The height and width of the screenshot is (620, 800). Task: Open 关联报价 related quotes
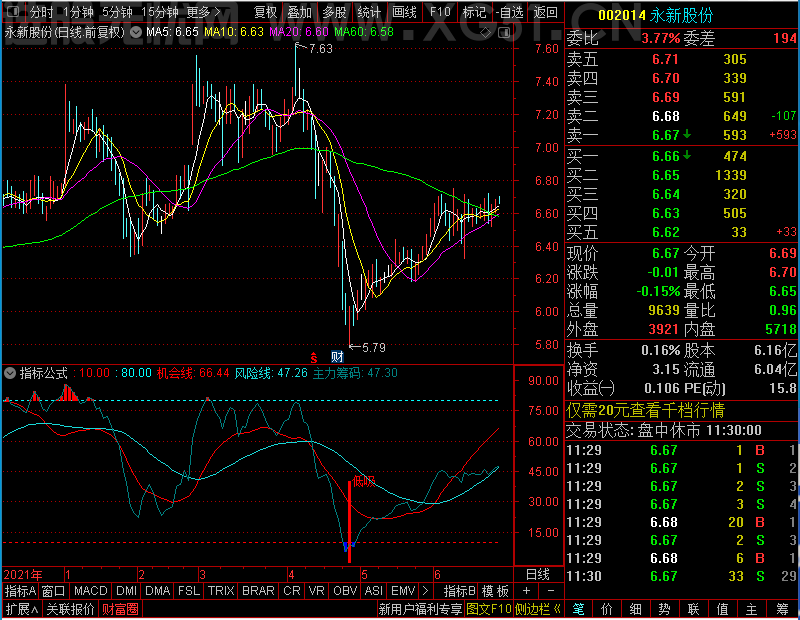[x=70, y=609]
